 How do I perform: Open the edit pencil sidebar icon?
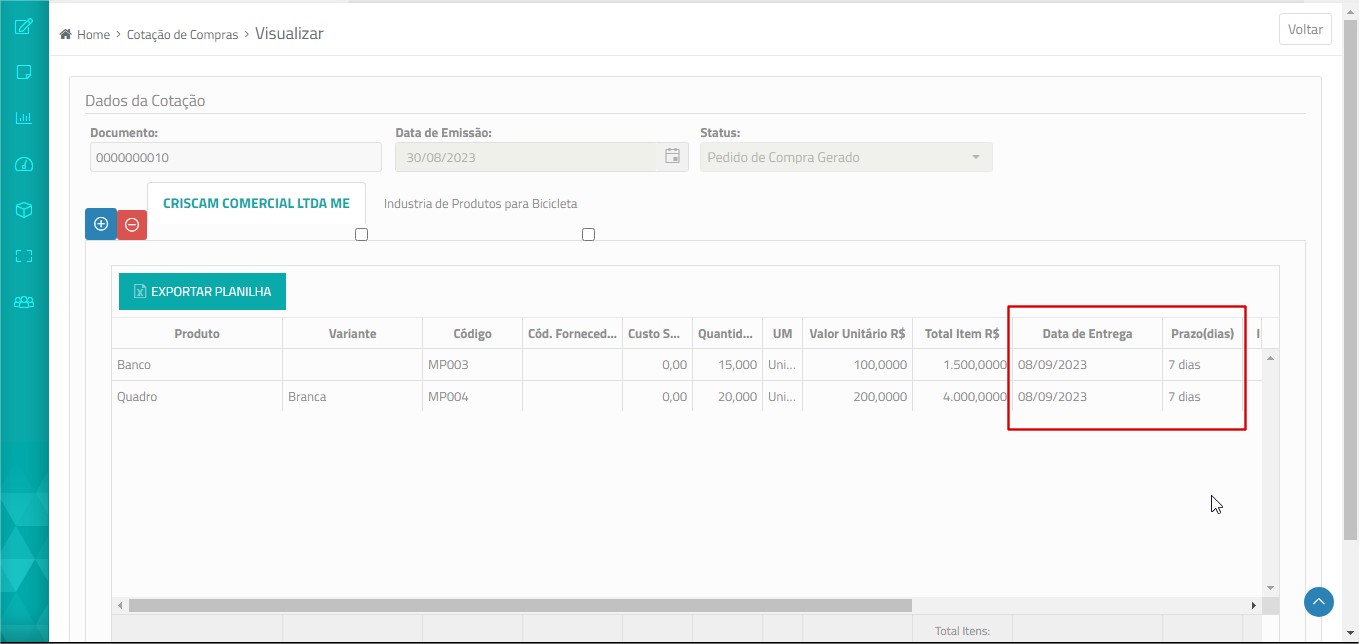(24, 26)
